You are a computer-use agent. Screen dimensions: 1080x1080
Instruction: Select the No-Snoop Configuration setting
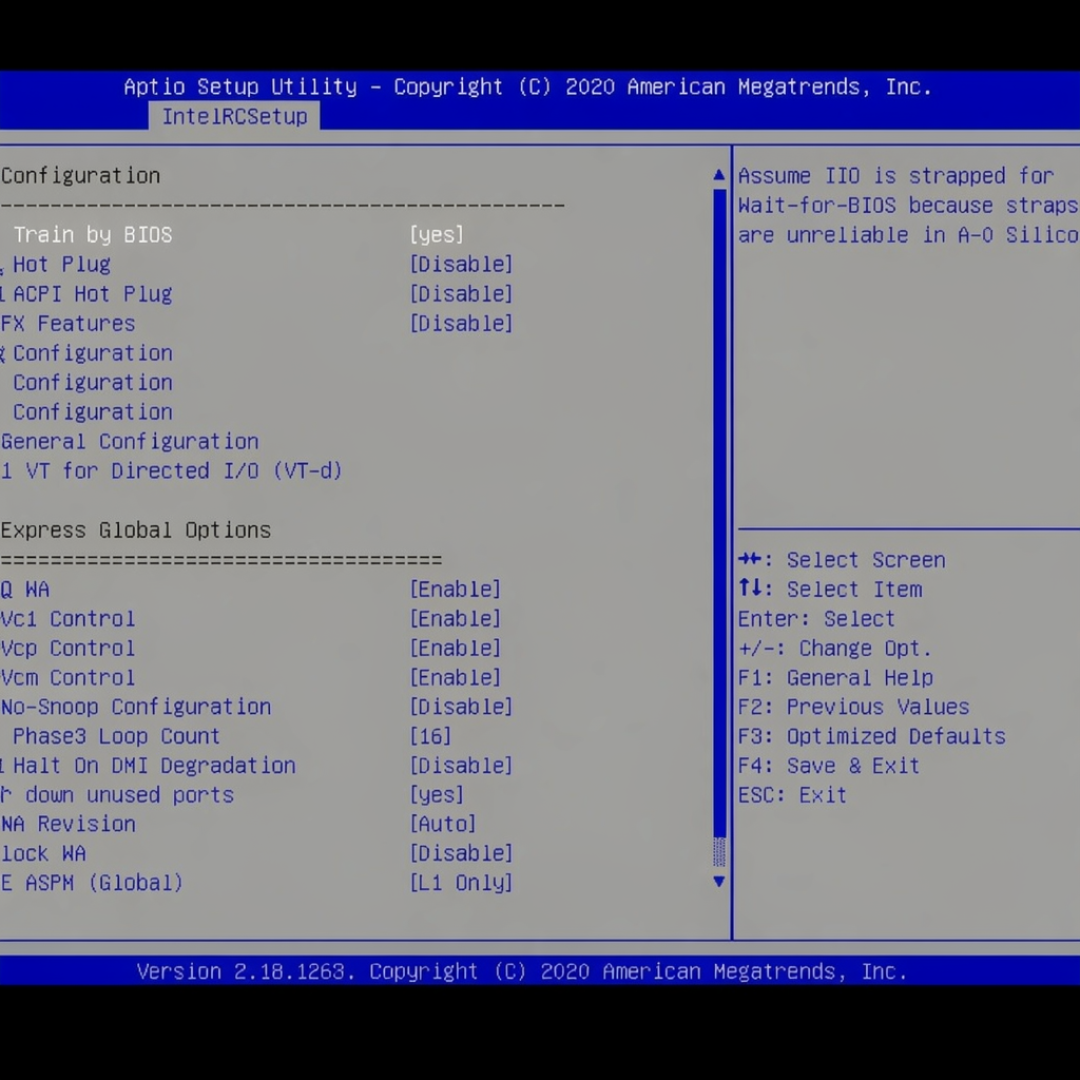pyautogui.click(x=136, y=707)
